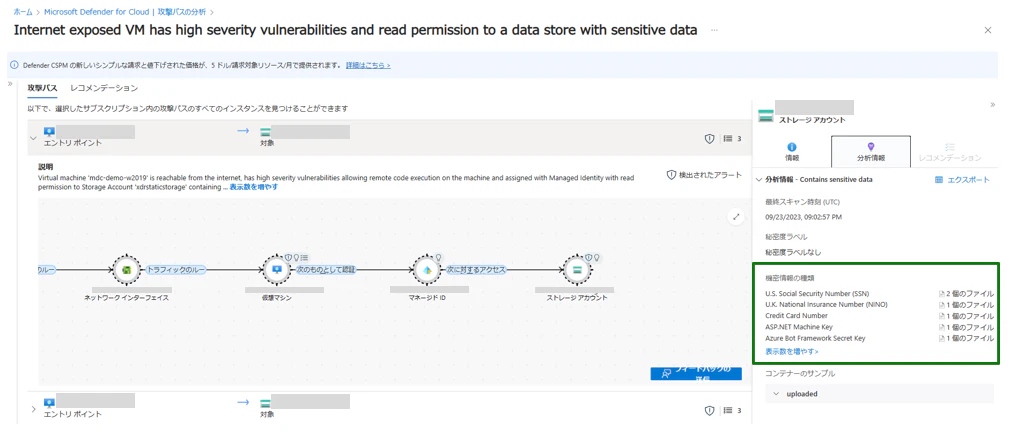1023x434 pixels.
Task: Click the lightbulb badge above マネージド ID node
Action: [439, 257]
